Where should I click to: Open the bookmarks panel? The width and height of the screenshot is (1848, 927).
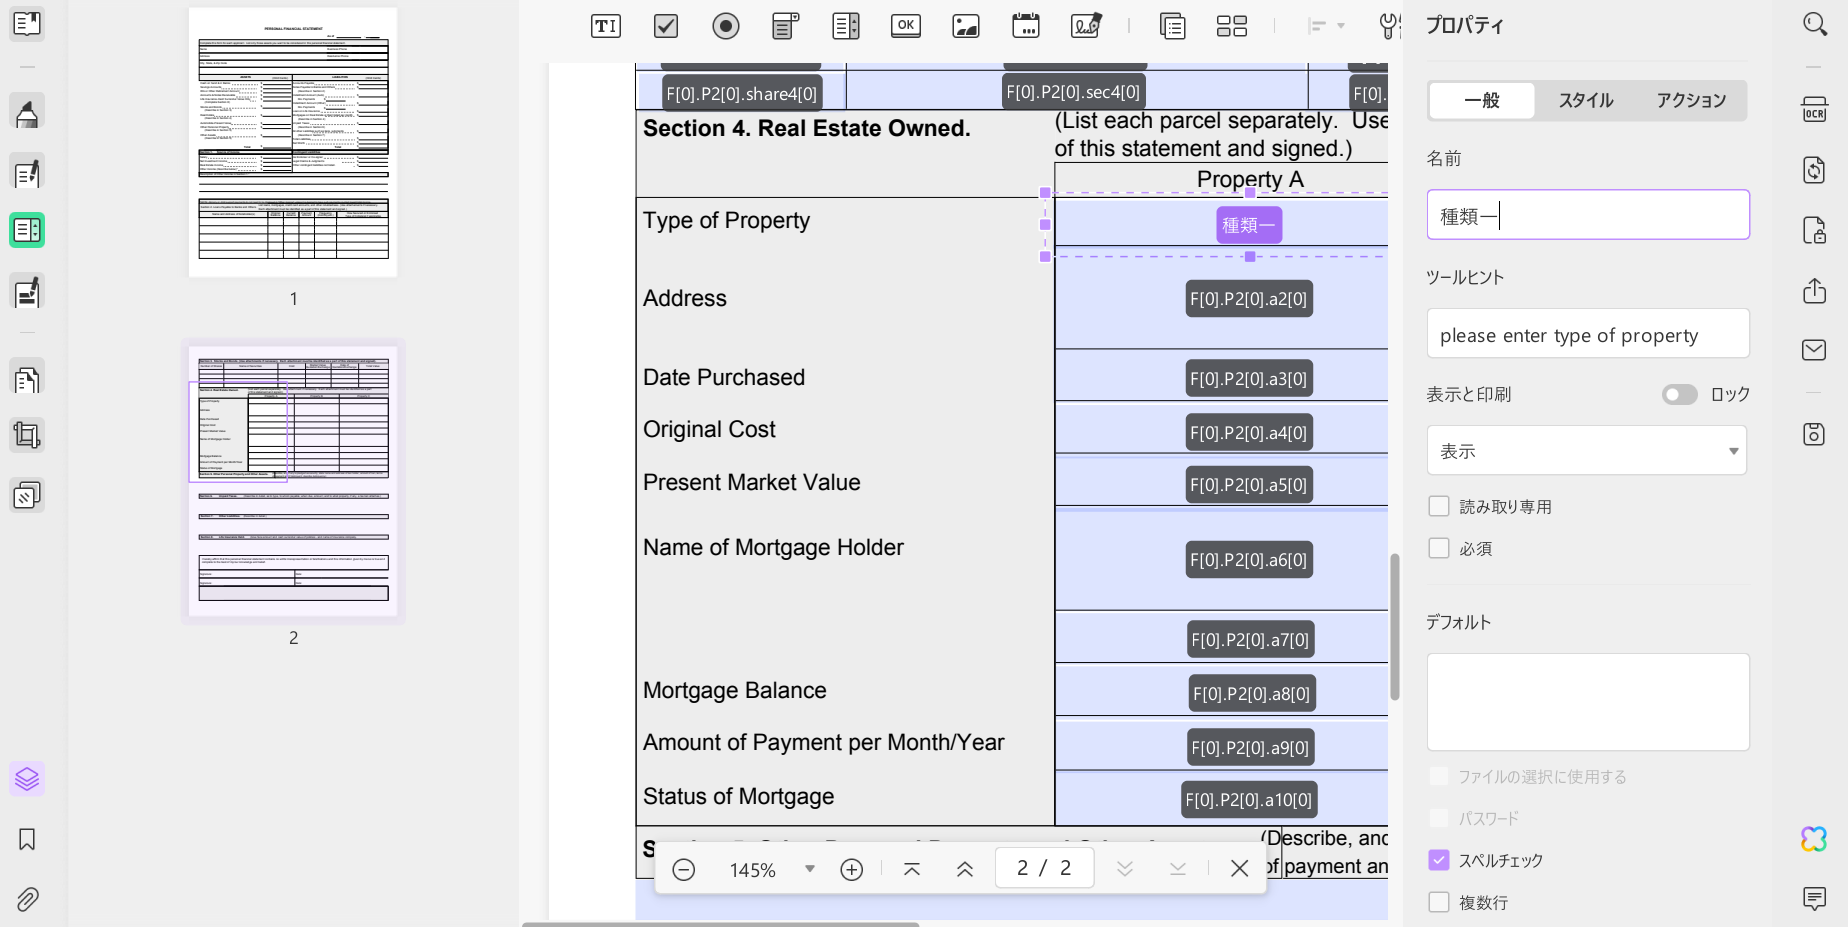pyautogui.click(x=27, y=839)
